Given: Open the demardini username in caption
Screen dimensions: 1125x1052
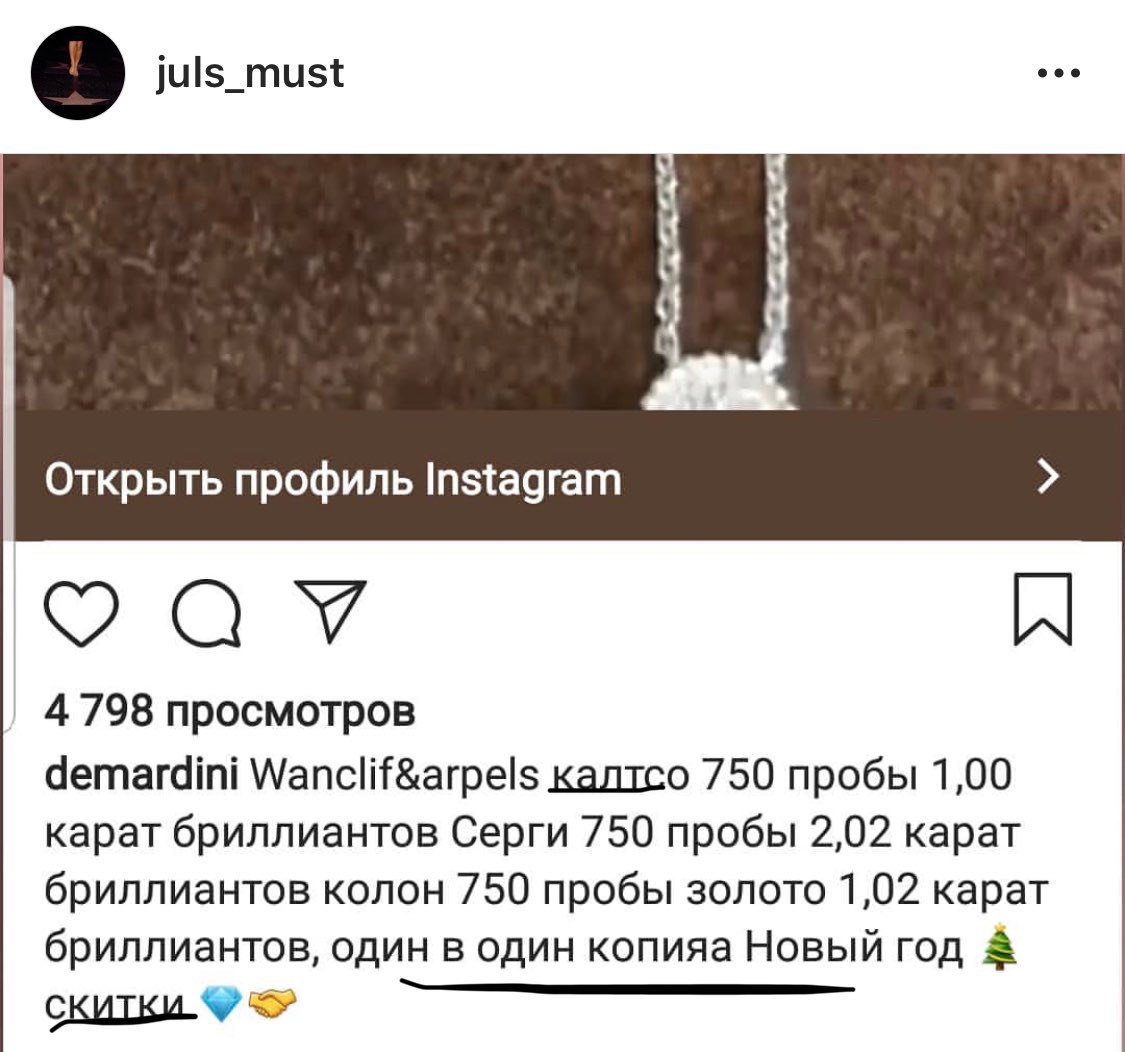Looking at the screenshot, I should coord(141,775).
